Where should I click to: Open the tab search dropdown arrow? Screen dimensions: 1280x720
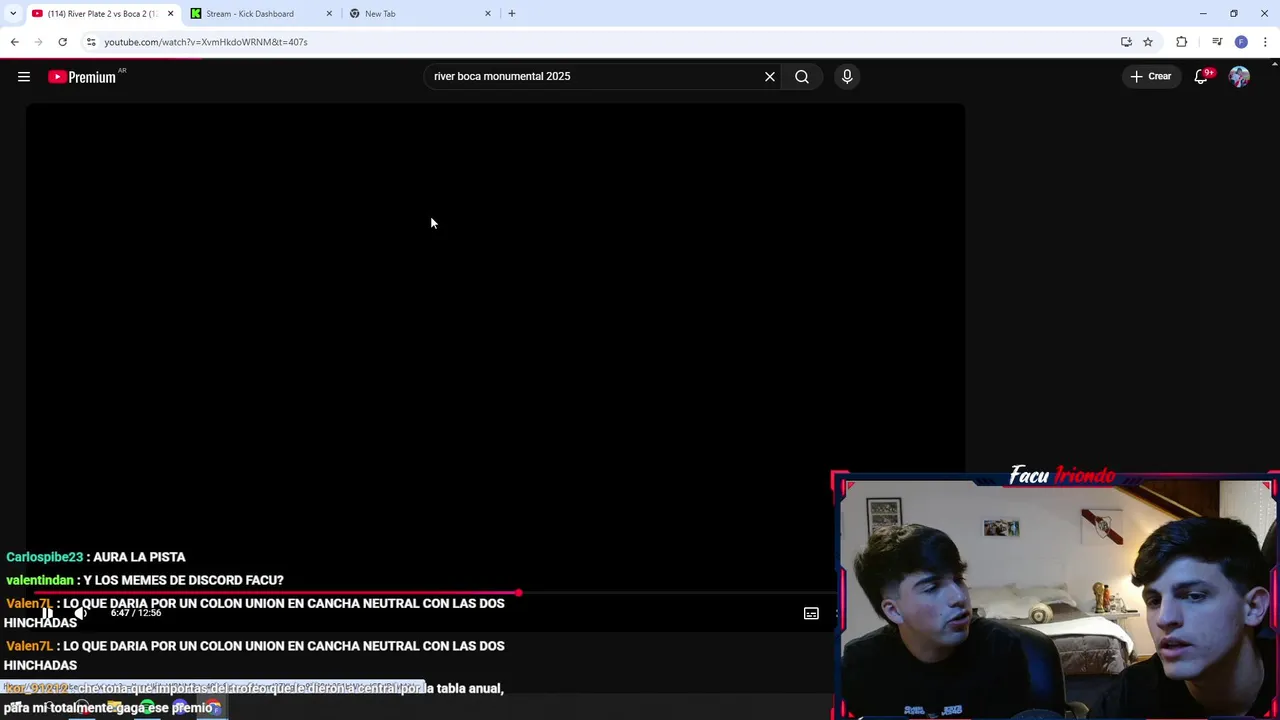click(x=13, y=14)
